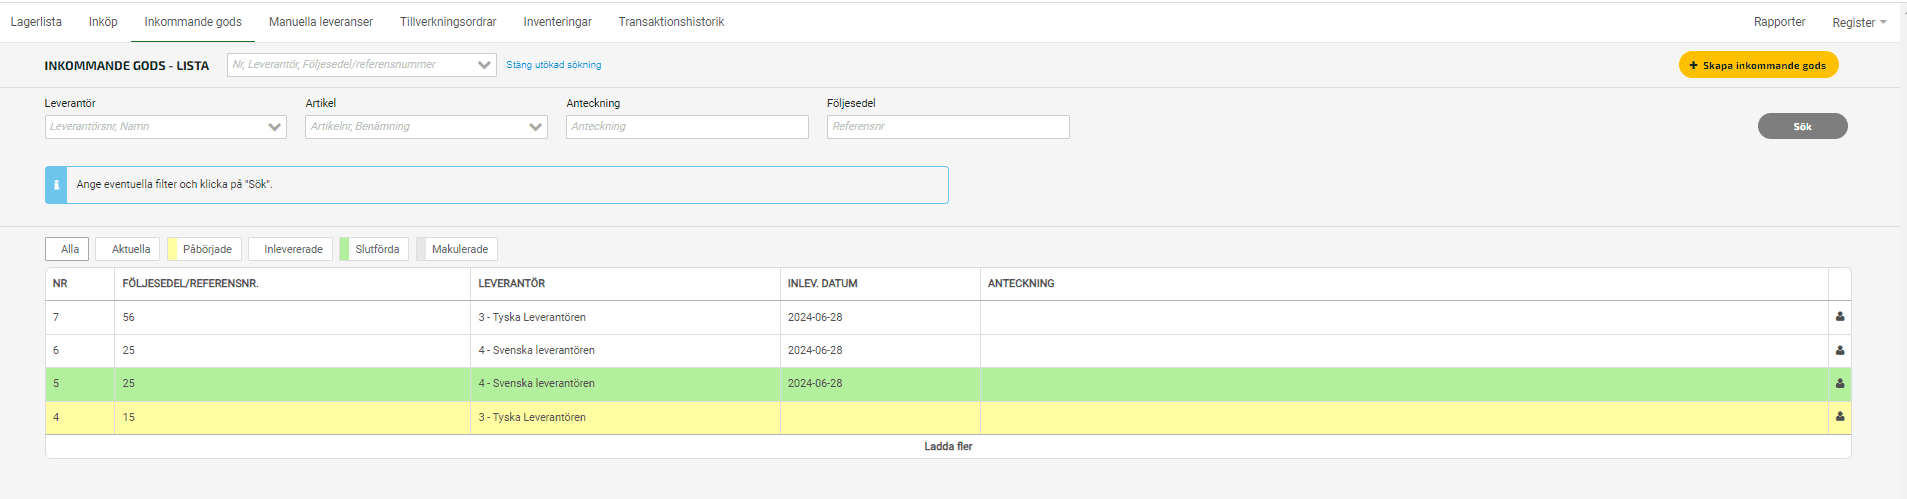
Task: Filter by Makulerade status
Action: pyautogui.click(x=457, y=249)
